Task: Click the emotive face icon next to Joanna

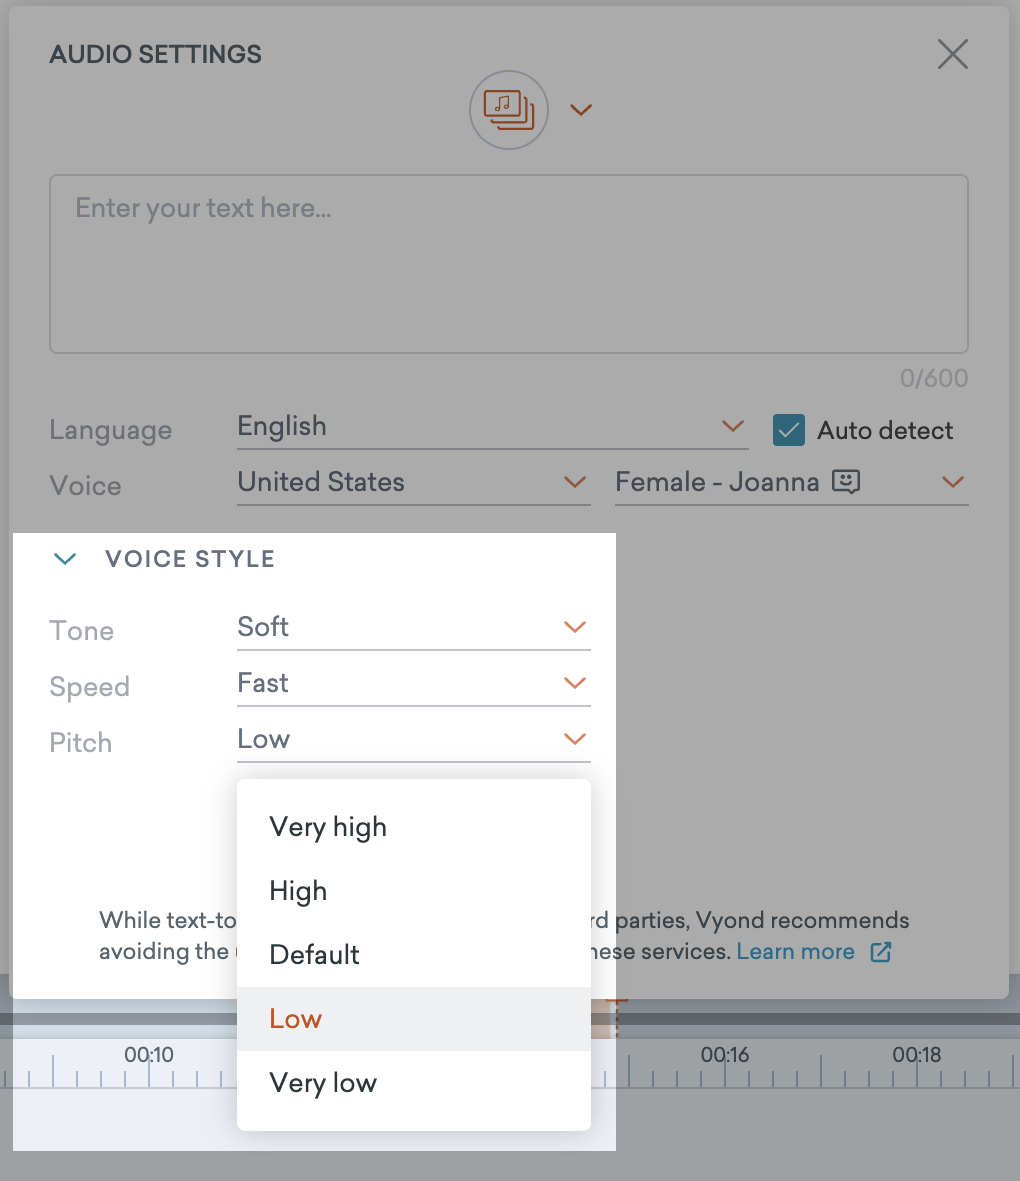Action: point(846,482)
